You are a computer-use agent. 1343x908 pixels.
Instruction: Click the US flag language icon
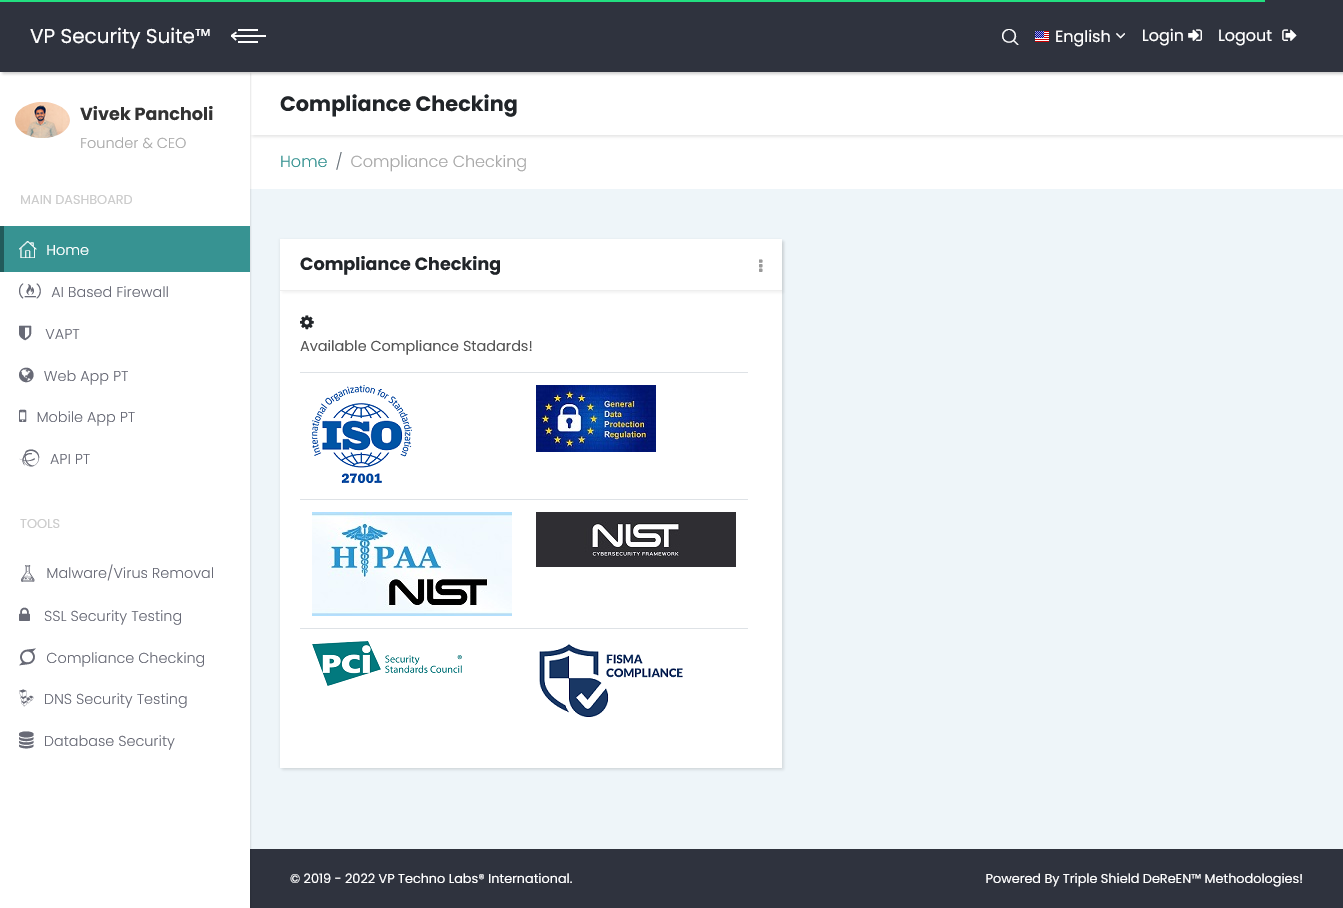coord(1042,36)
